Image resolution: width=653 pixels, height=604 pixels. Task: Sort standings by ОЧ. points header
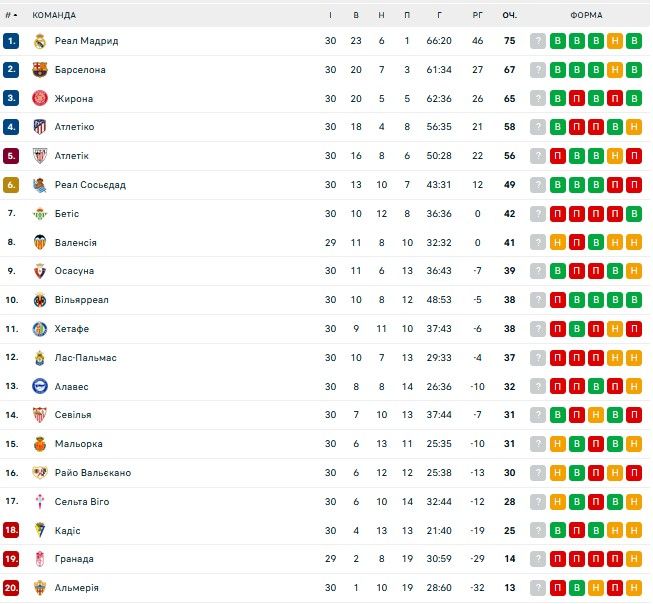pyautogui.click(x=509, y=16)
